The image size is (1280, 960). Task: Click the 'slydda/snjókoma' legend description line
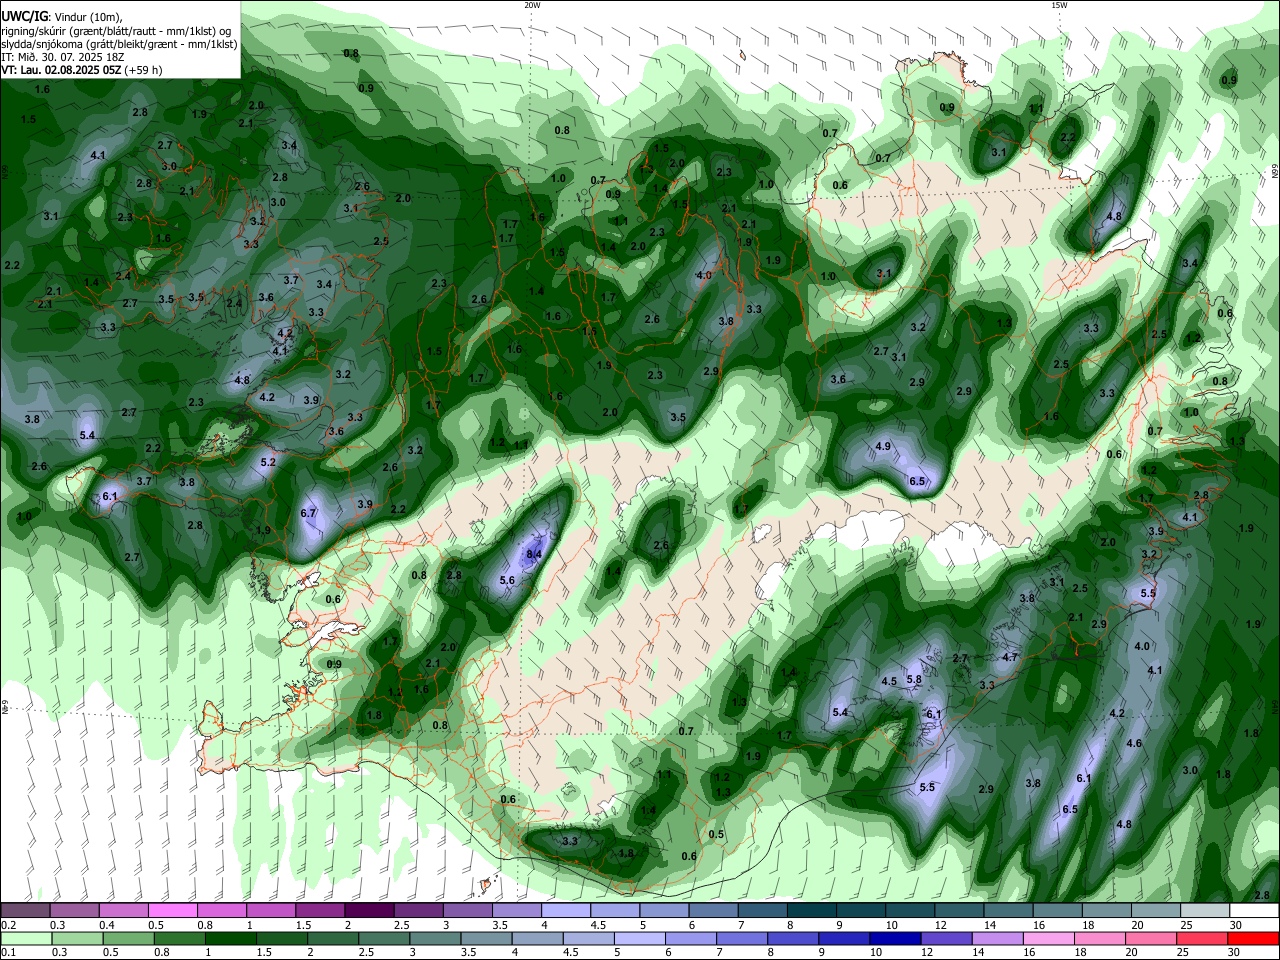[x=119, y=44]
